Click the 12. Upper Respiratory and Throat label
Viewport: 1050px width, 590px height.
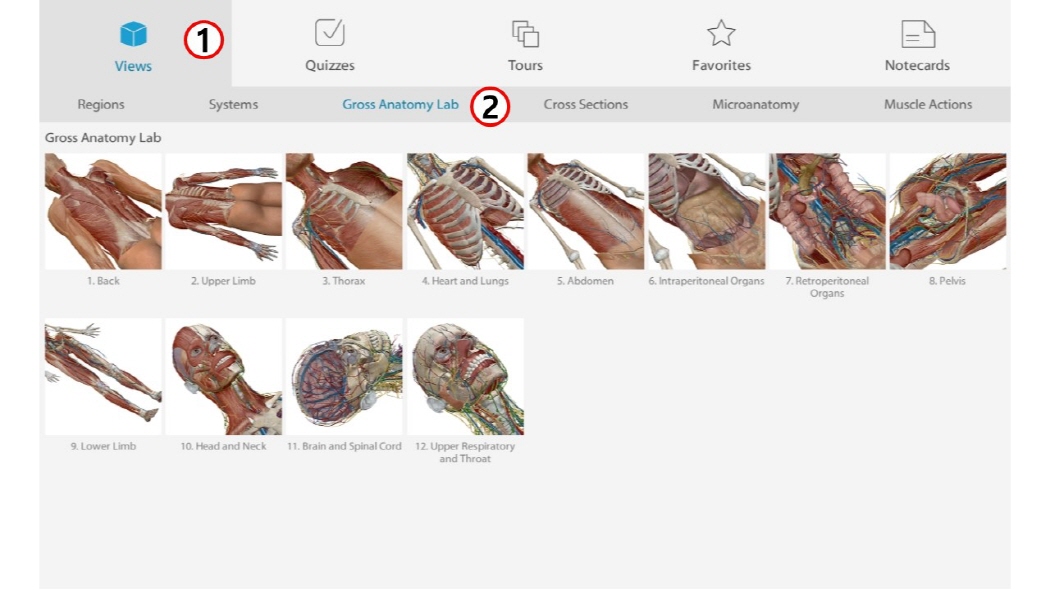point(465,452)
